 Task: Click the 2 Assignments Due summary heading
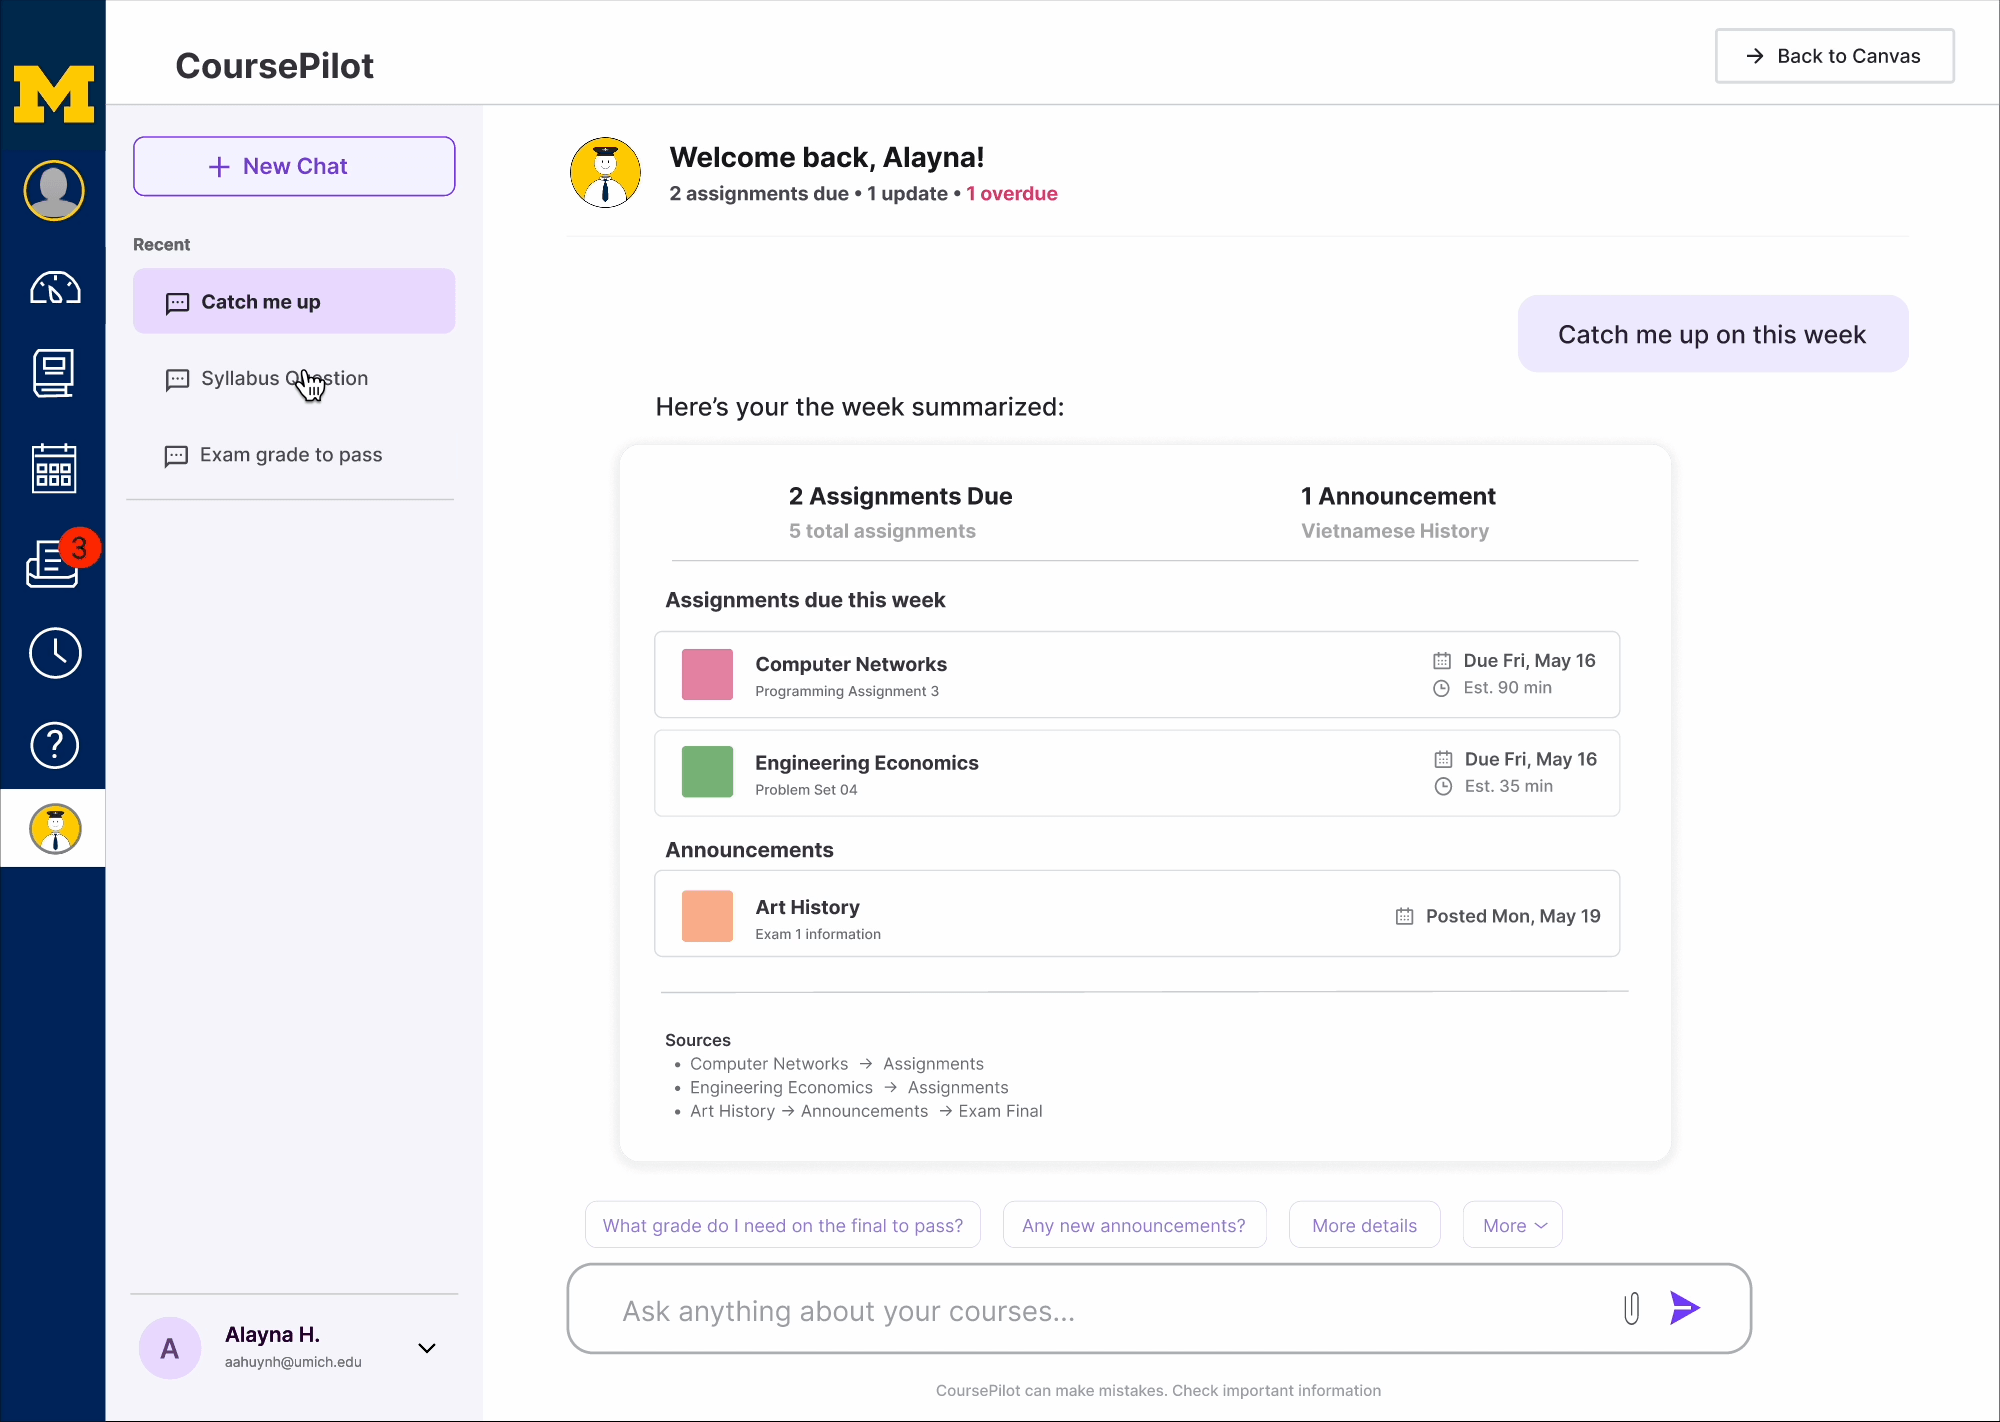(900, 496)
